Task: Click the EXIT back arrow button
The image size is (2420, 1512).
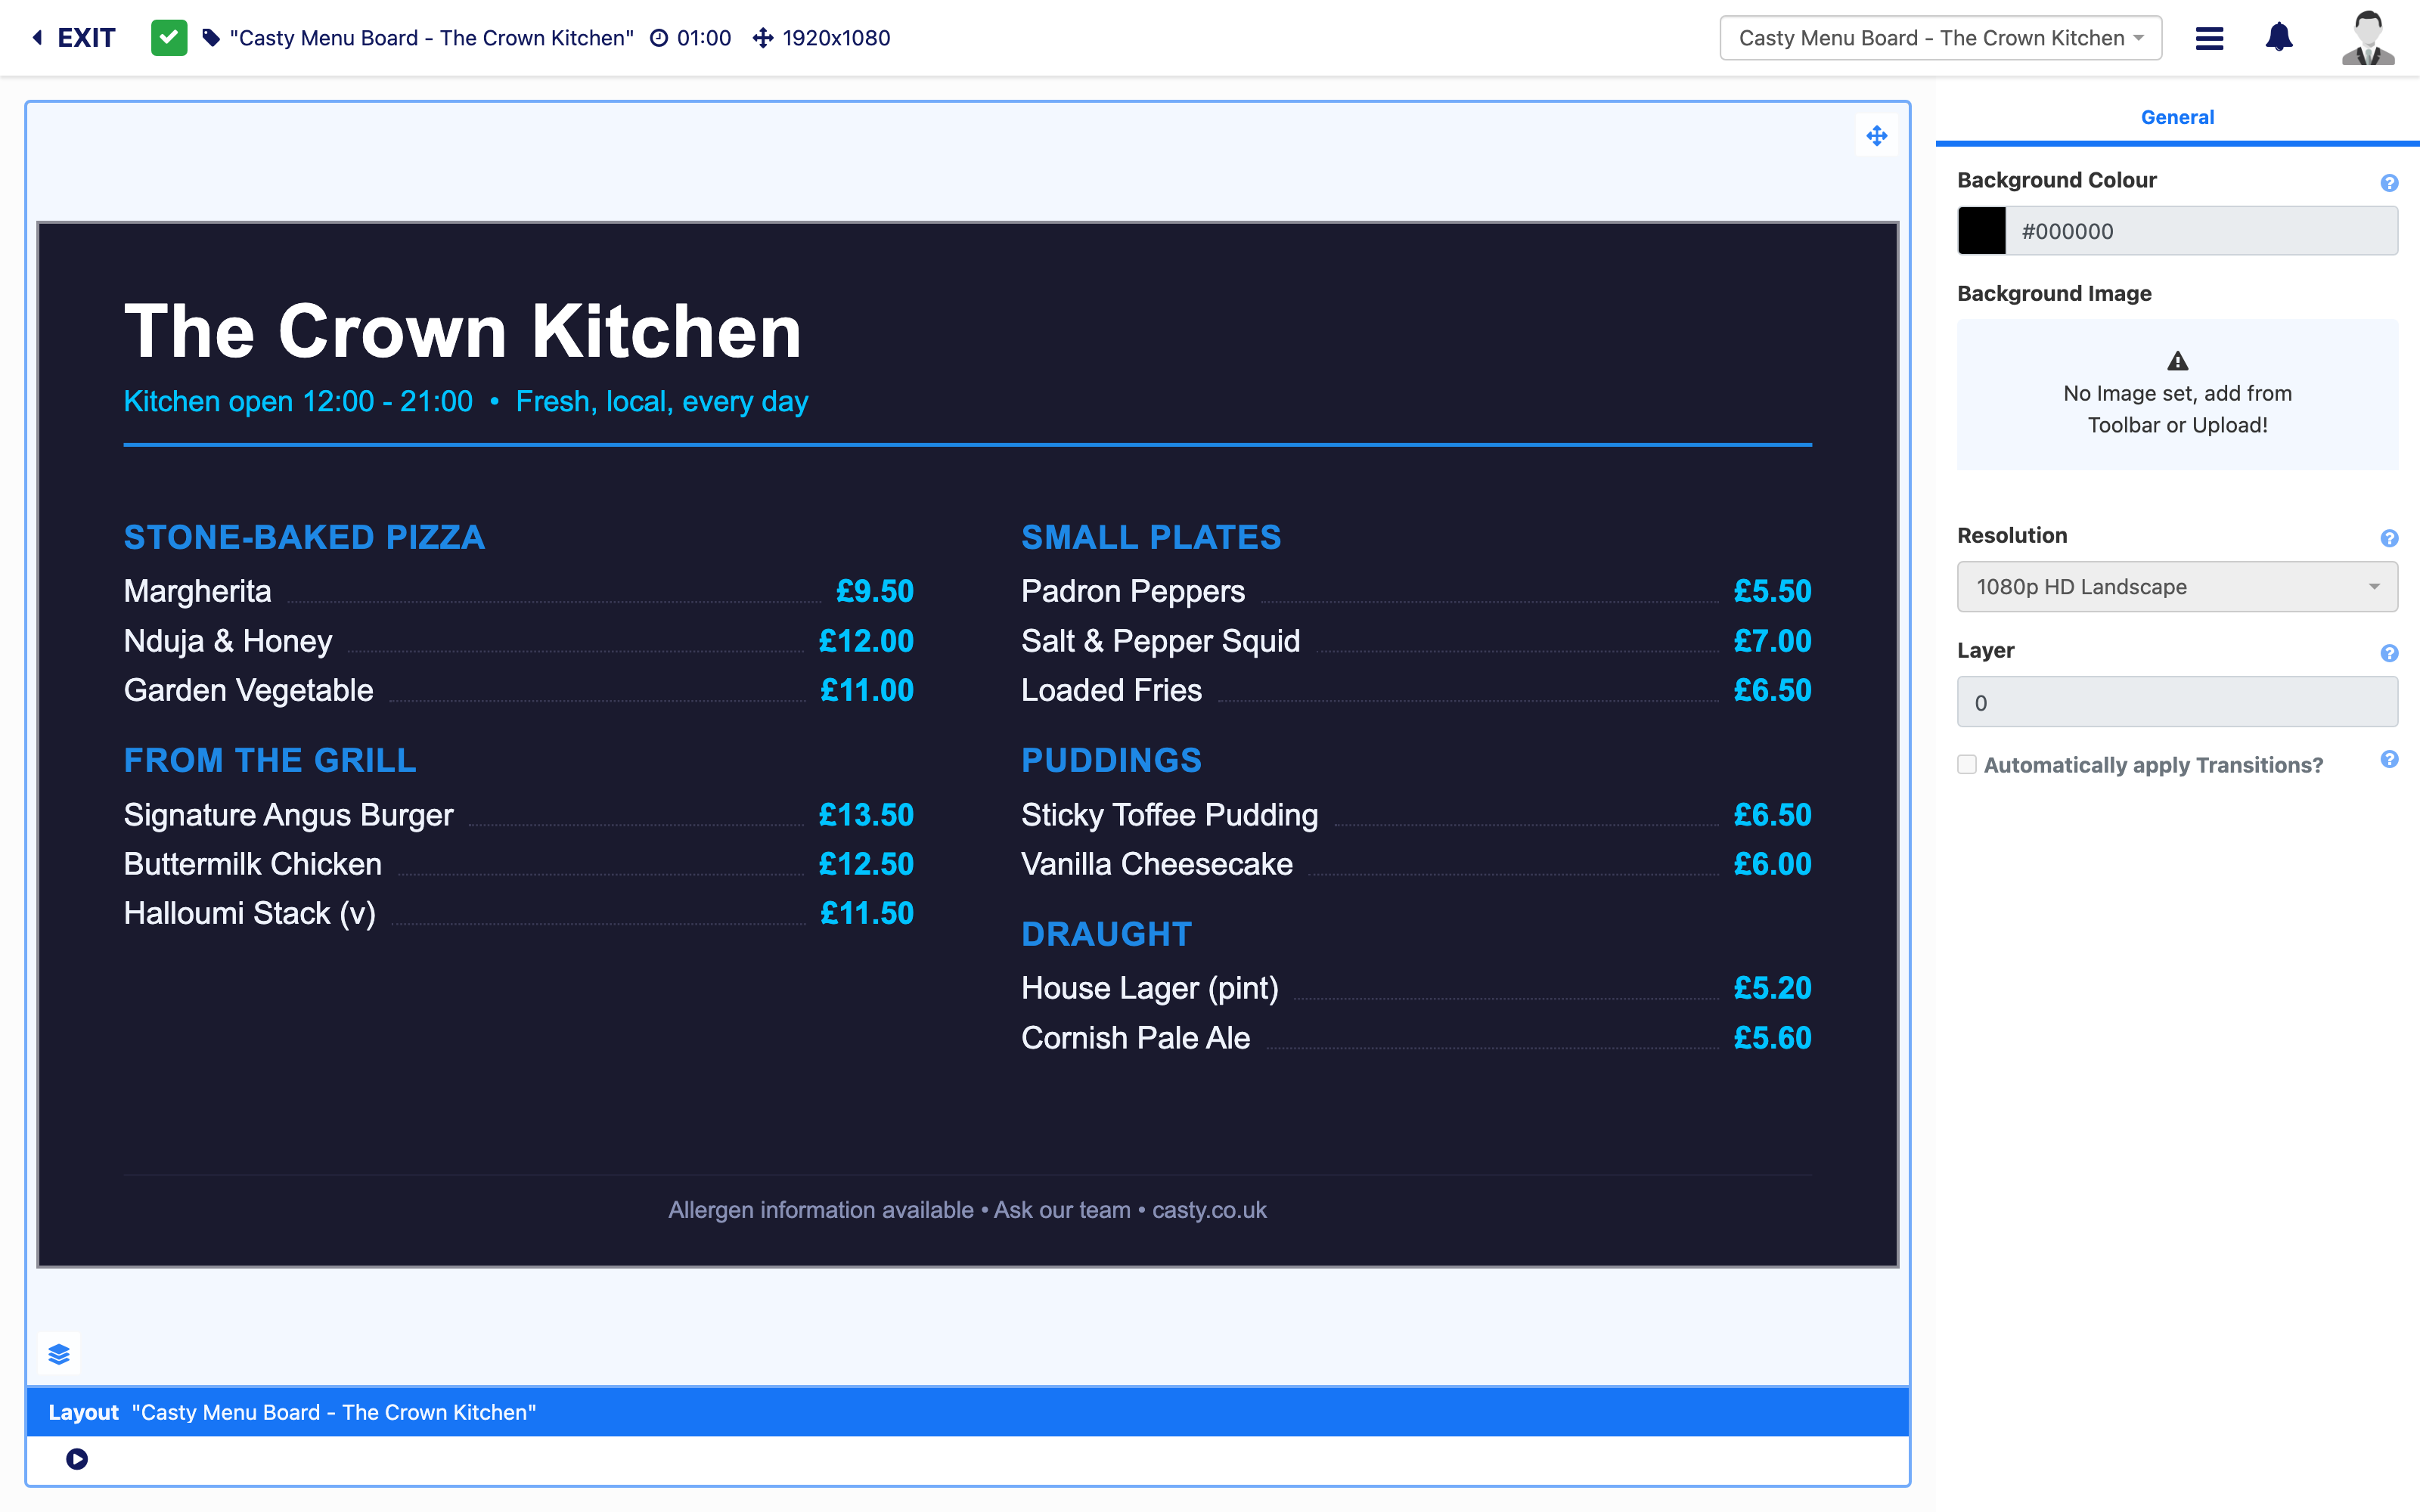Action: click(x=73, y=38)
